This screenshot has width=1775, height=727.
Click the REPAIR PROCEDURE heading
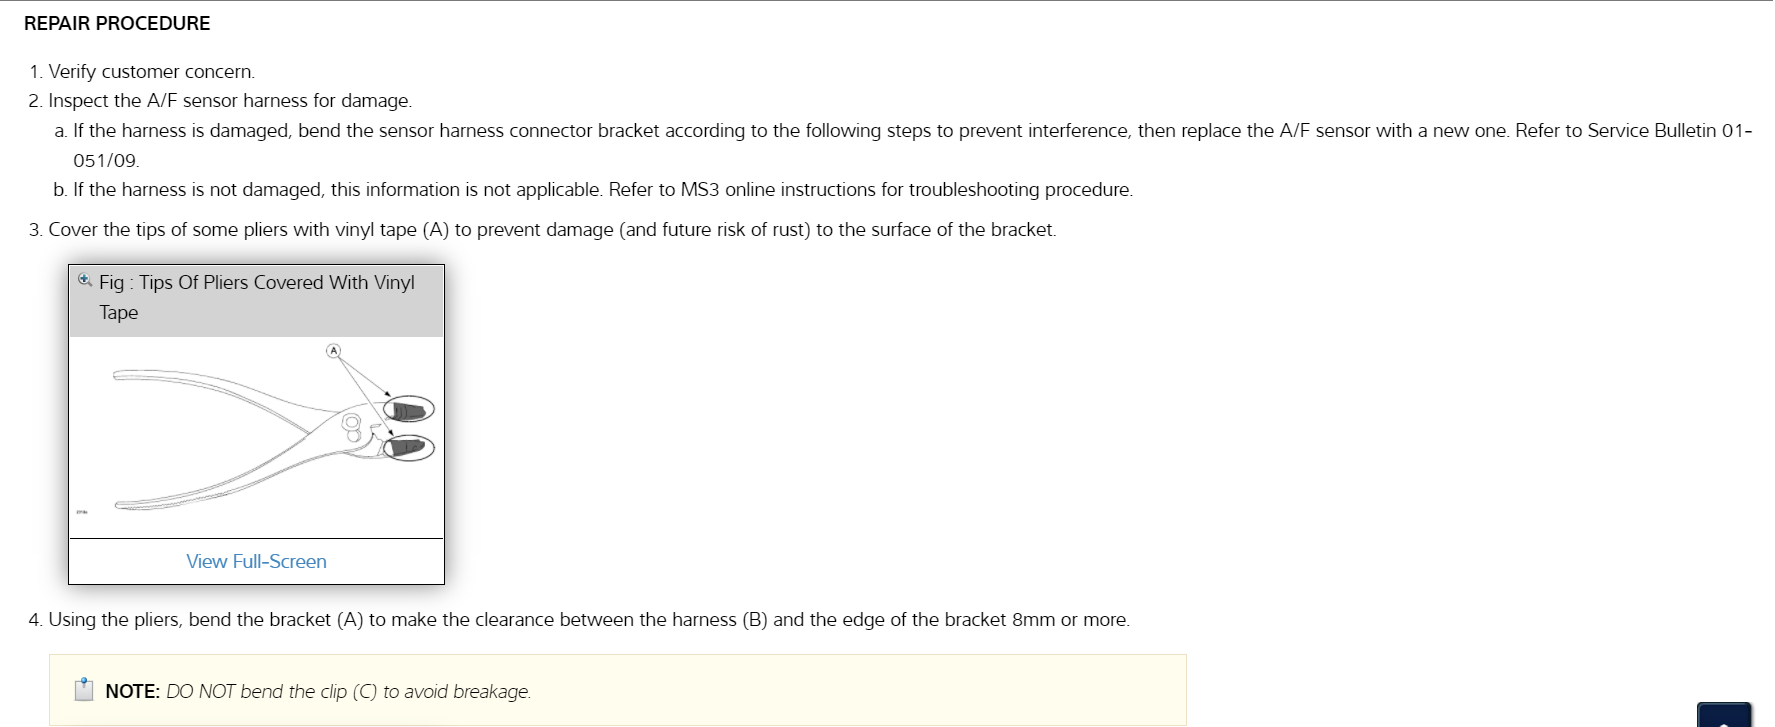click(117, 23)
